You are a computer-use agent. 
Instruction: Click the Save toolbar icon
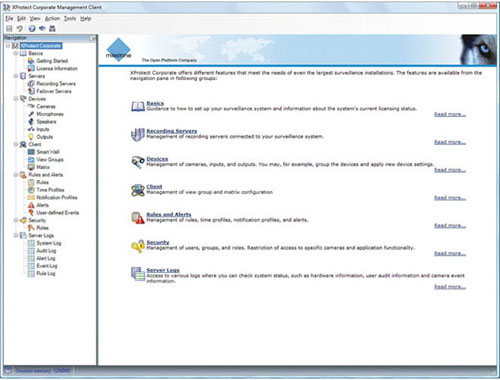[9, 29]
